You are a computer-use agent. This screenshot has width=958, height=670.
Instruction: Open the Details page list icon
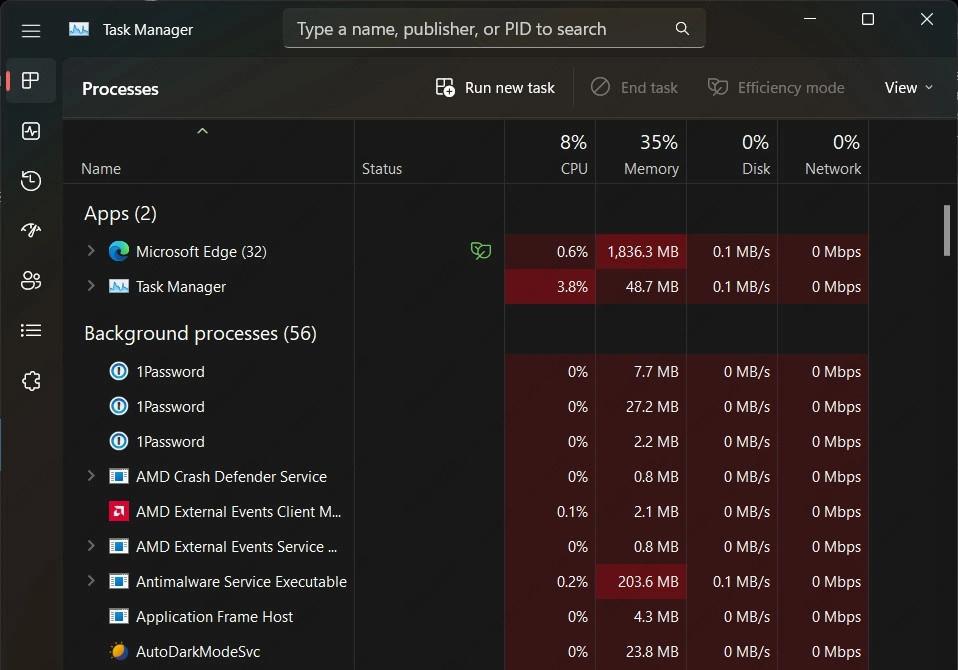pyautogui.click(x=31, y=331)
